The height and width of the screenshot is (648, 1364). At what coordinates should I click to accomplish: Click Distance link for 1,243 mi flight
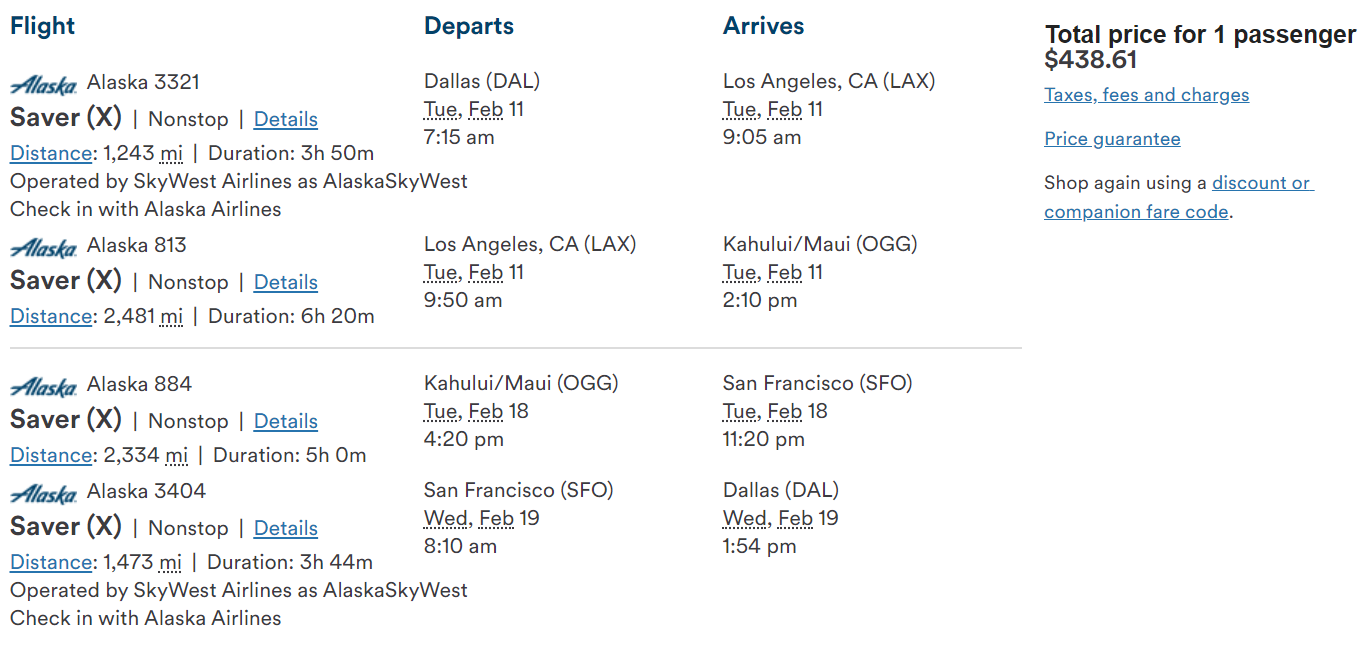click(x=51, y=153)
